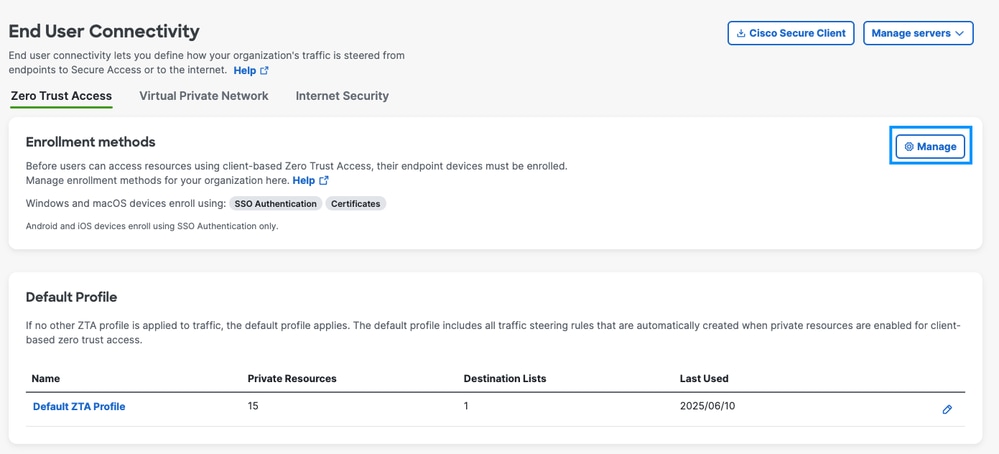Image resolution: width=999 pixels, height=454 pixels.
Task: Expand the Manage servers dropdown
Action: pos(918,33)
